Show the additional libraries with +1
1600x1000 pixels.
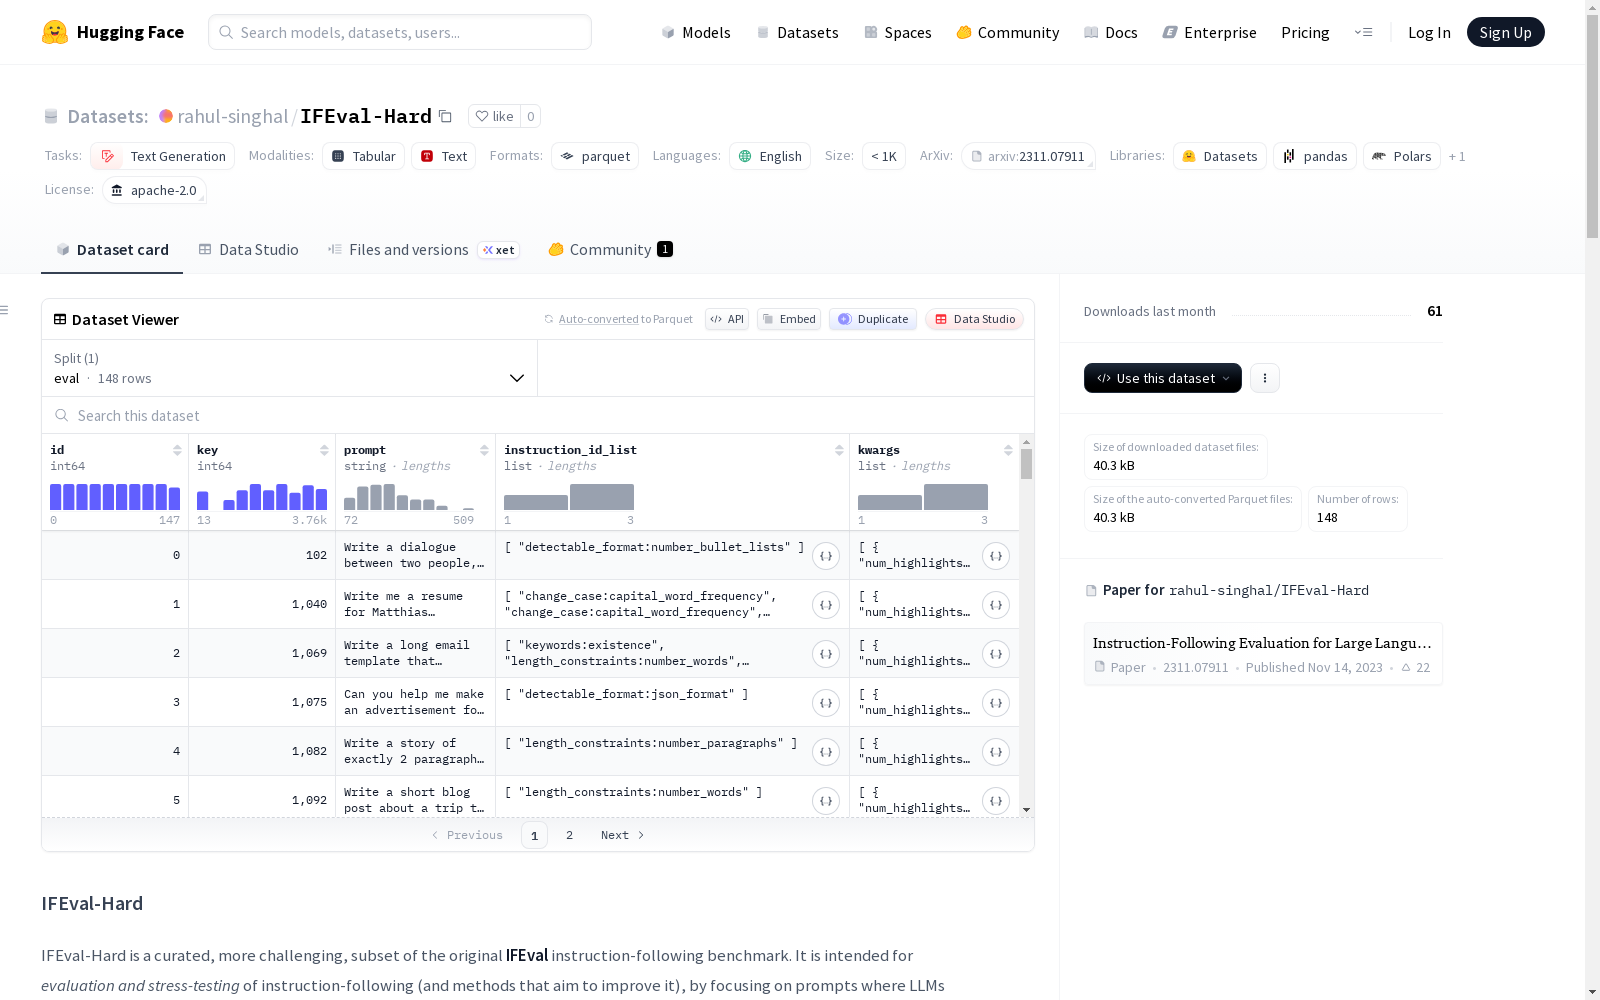coord(1457,156)
